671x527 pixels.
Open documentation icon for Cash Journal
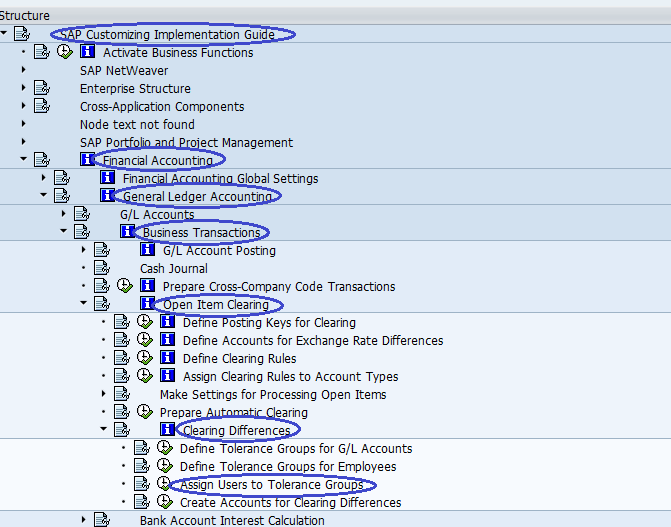tap(102, 268)
